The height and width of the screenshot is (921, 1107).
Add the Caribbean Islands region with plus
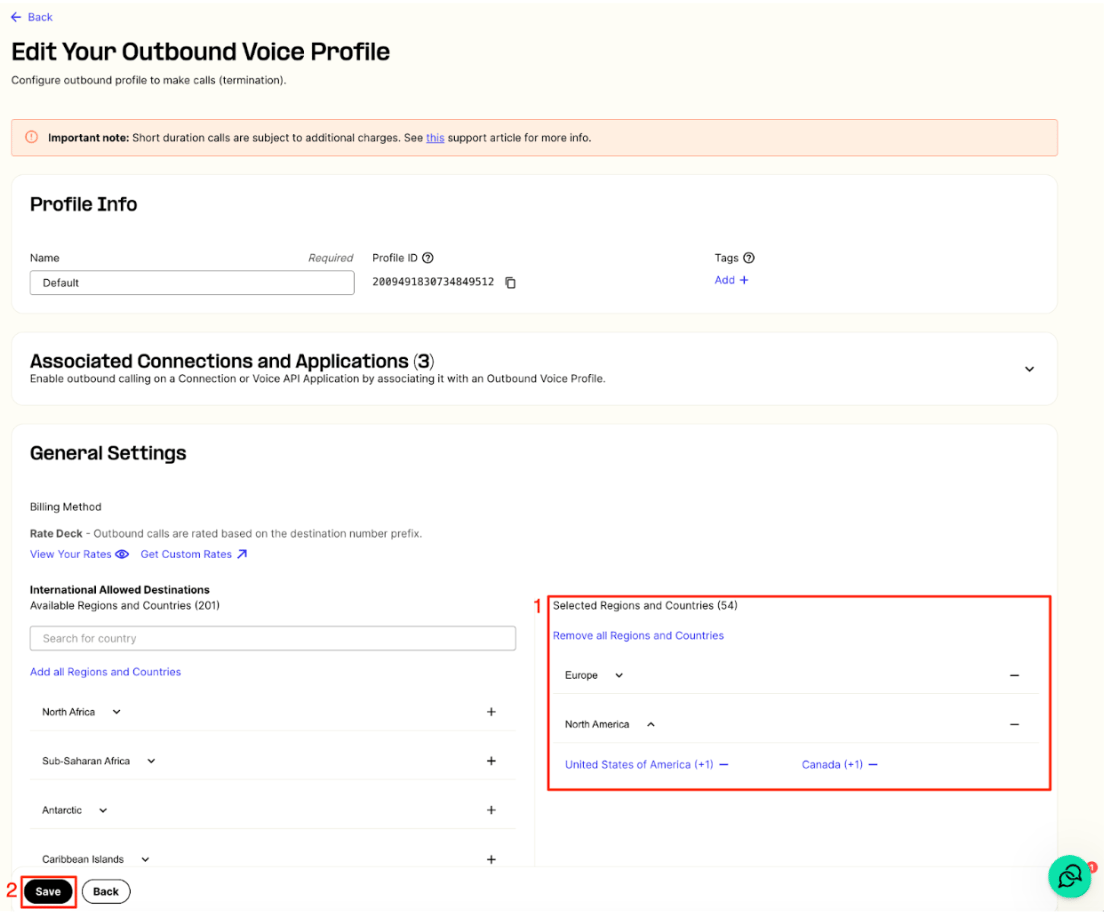(491, 860)
